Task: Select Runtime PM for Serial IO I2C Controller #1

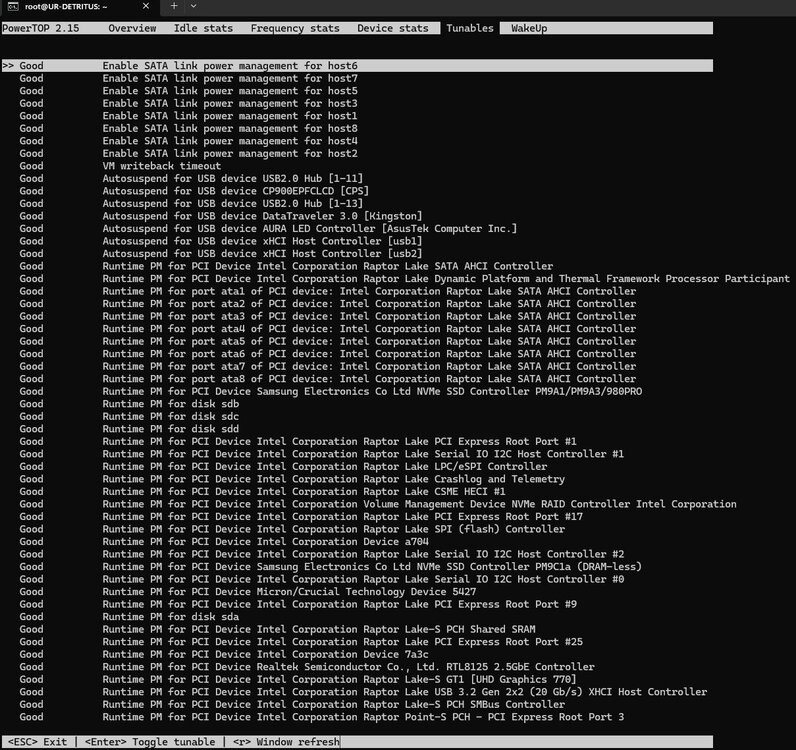Action: [x=321, y=454]
